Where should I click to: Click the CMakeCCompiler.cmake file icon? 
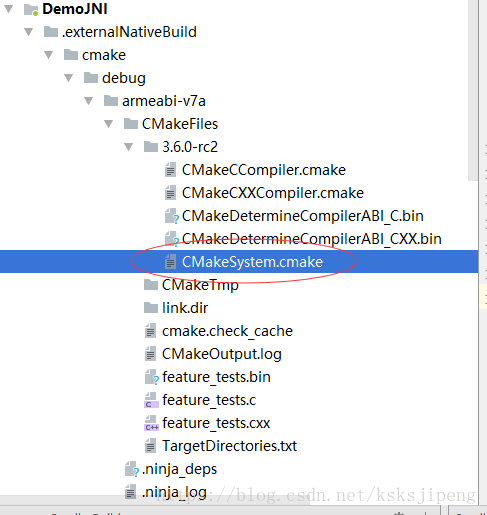point(170,170)
